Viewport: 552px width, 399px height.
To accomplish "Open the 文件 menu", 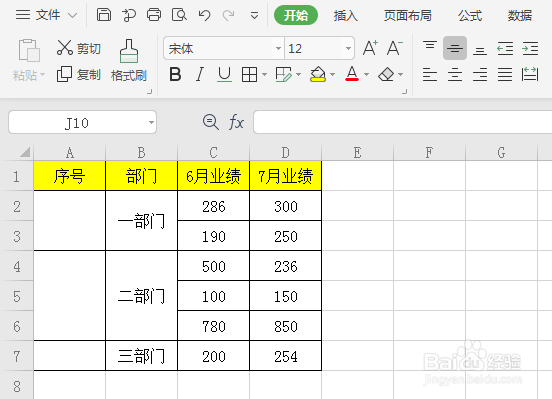I will point(38,15).
